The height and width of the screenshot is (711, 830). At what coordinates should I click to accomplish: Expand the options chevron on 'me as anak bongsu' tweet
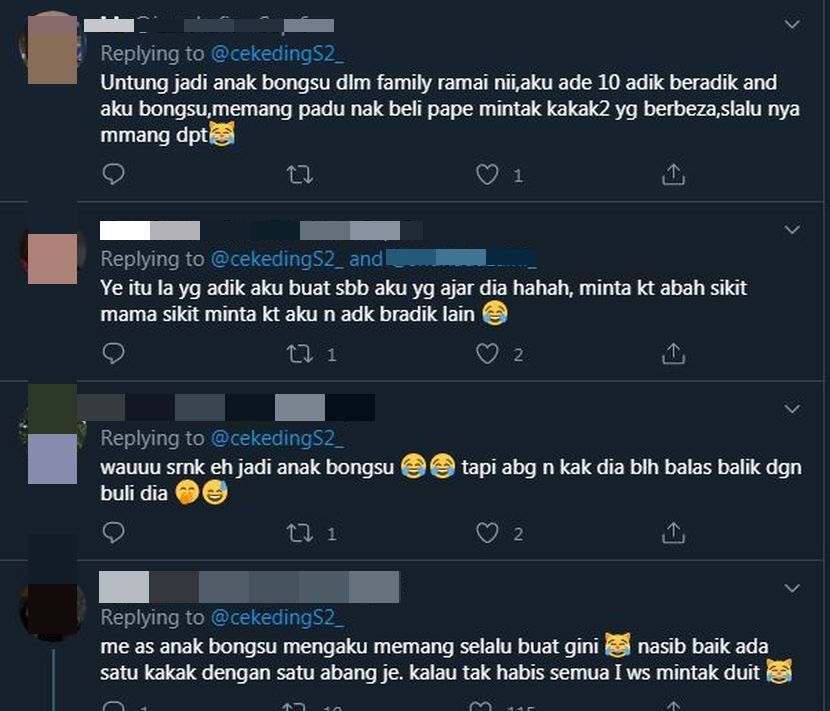coord(792,589)
